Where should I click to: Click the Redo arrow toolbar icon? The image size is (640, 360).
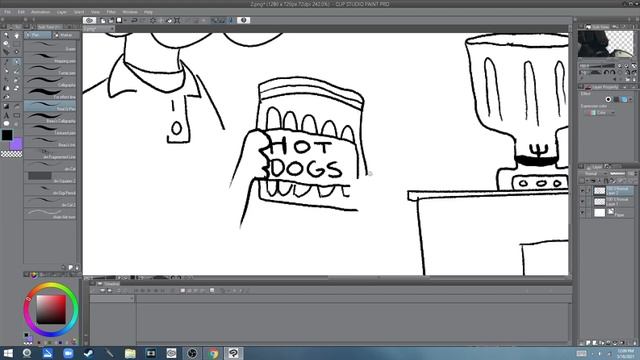[143, 20]
